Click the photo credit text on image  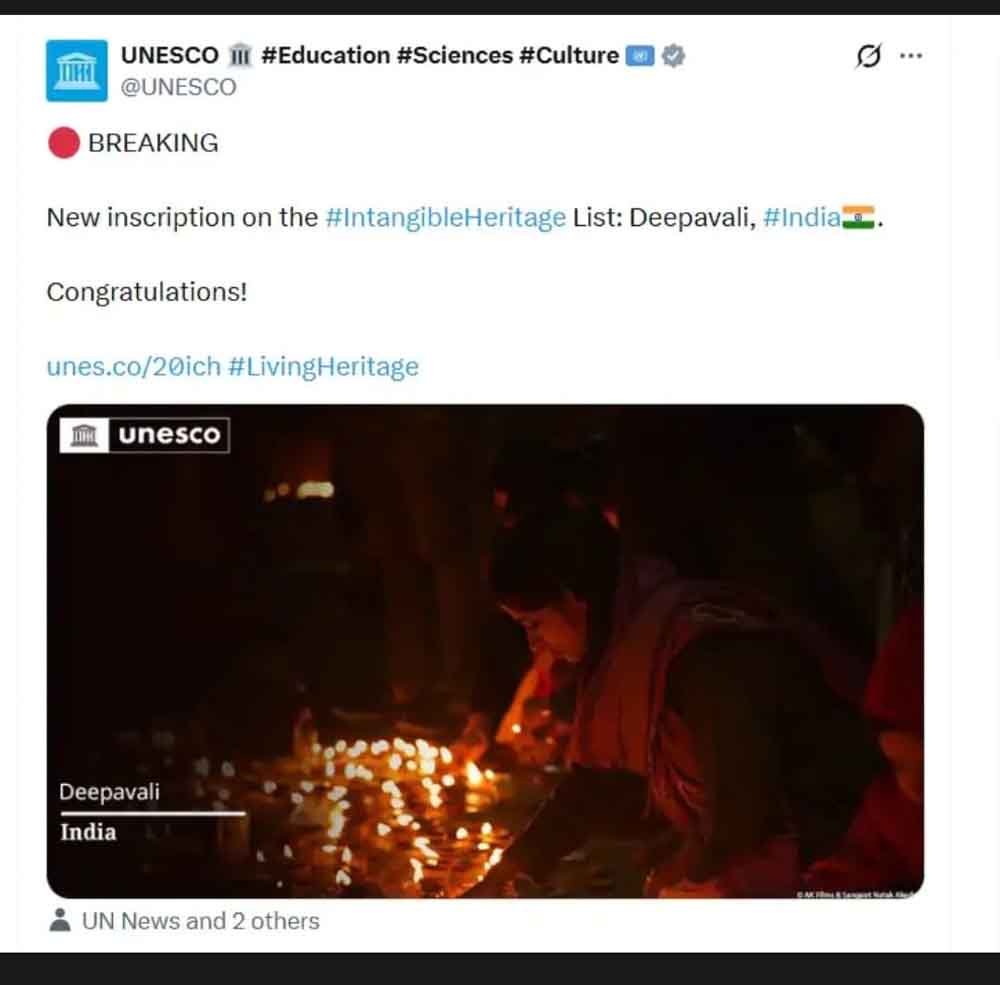coord(855,894)
